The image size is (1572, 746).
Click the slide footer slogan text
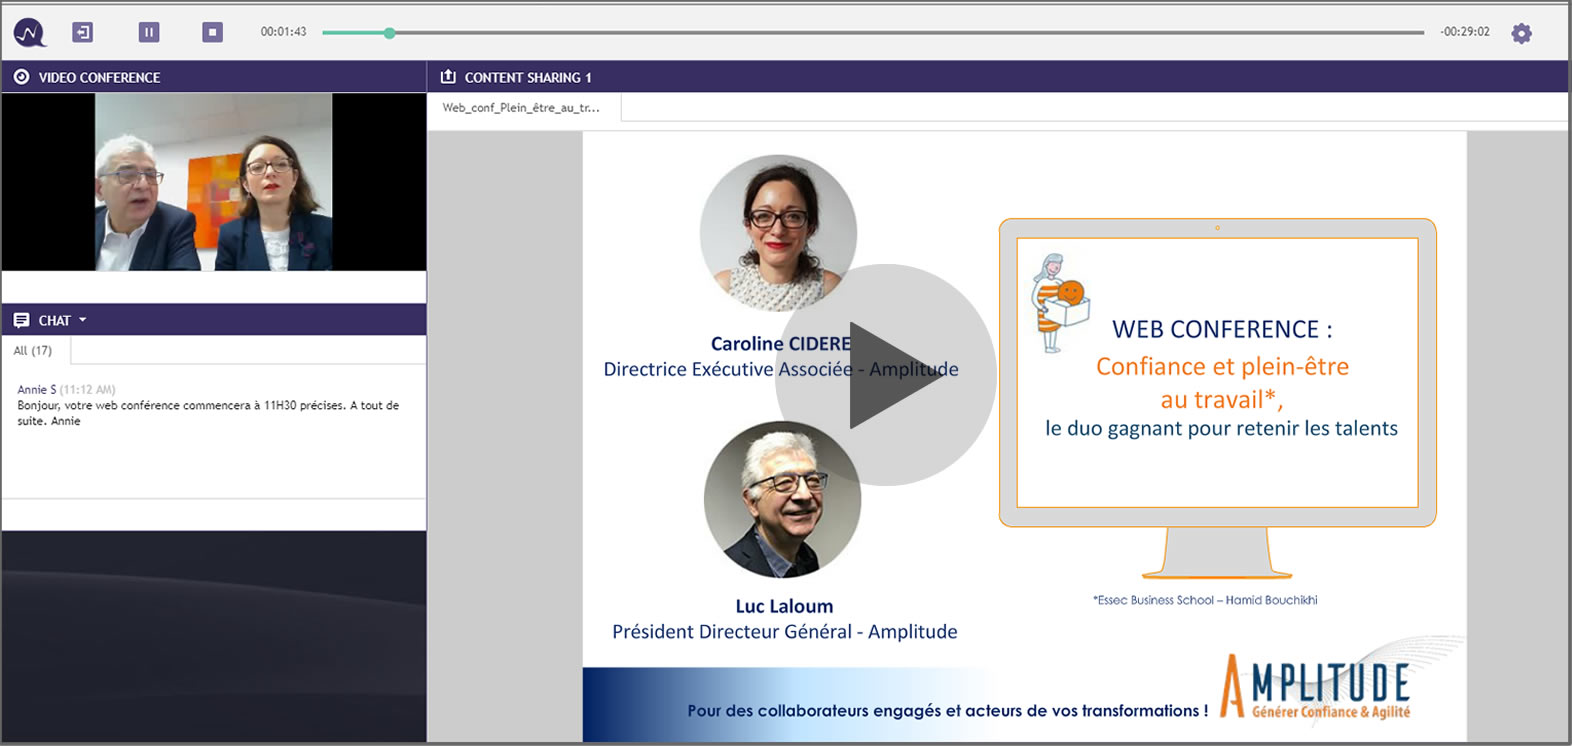pos(948,711)
